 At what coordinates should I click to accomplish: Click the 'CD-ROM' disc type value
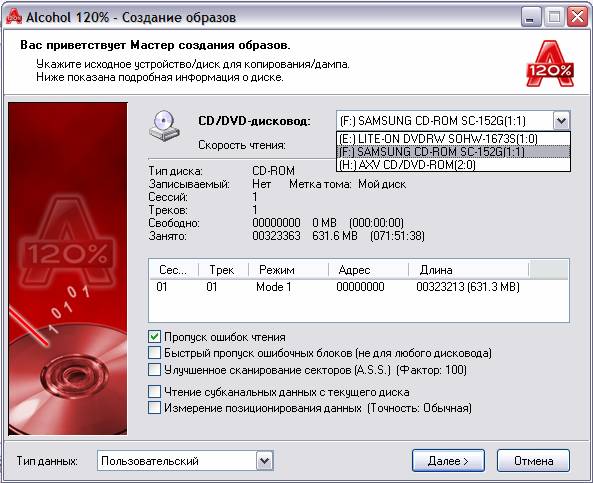point(273,171)
